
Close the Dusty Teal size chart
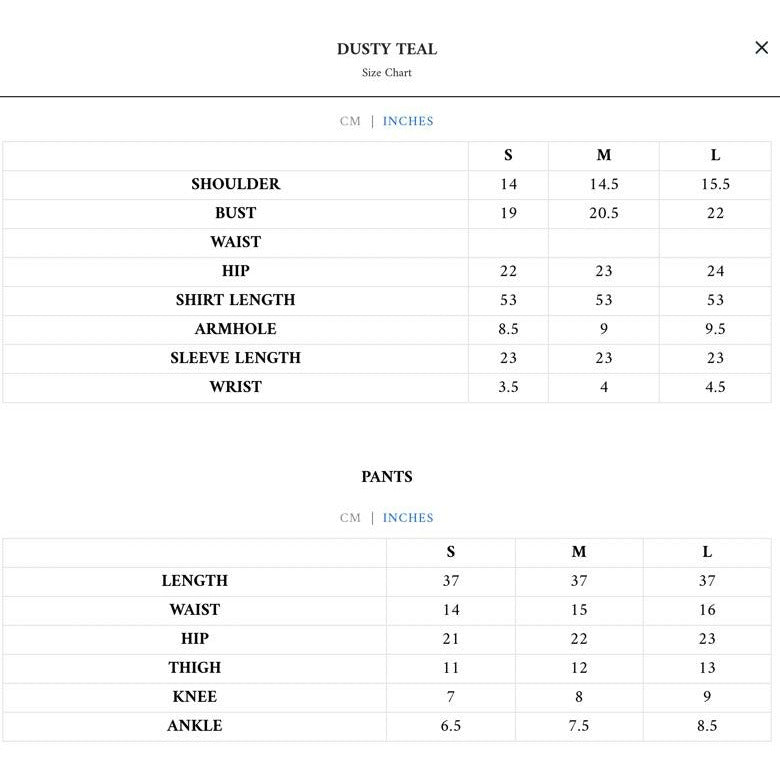(x=761, y=48)
